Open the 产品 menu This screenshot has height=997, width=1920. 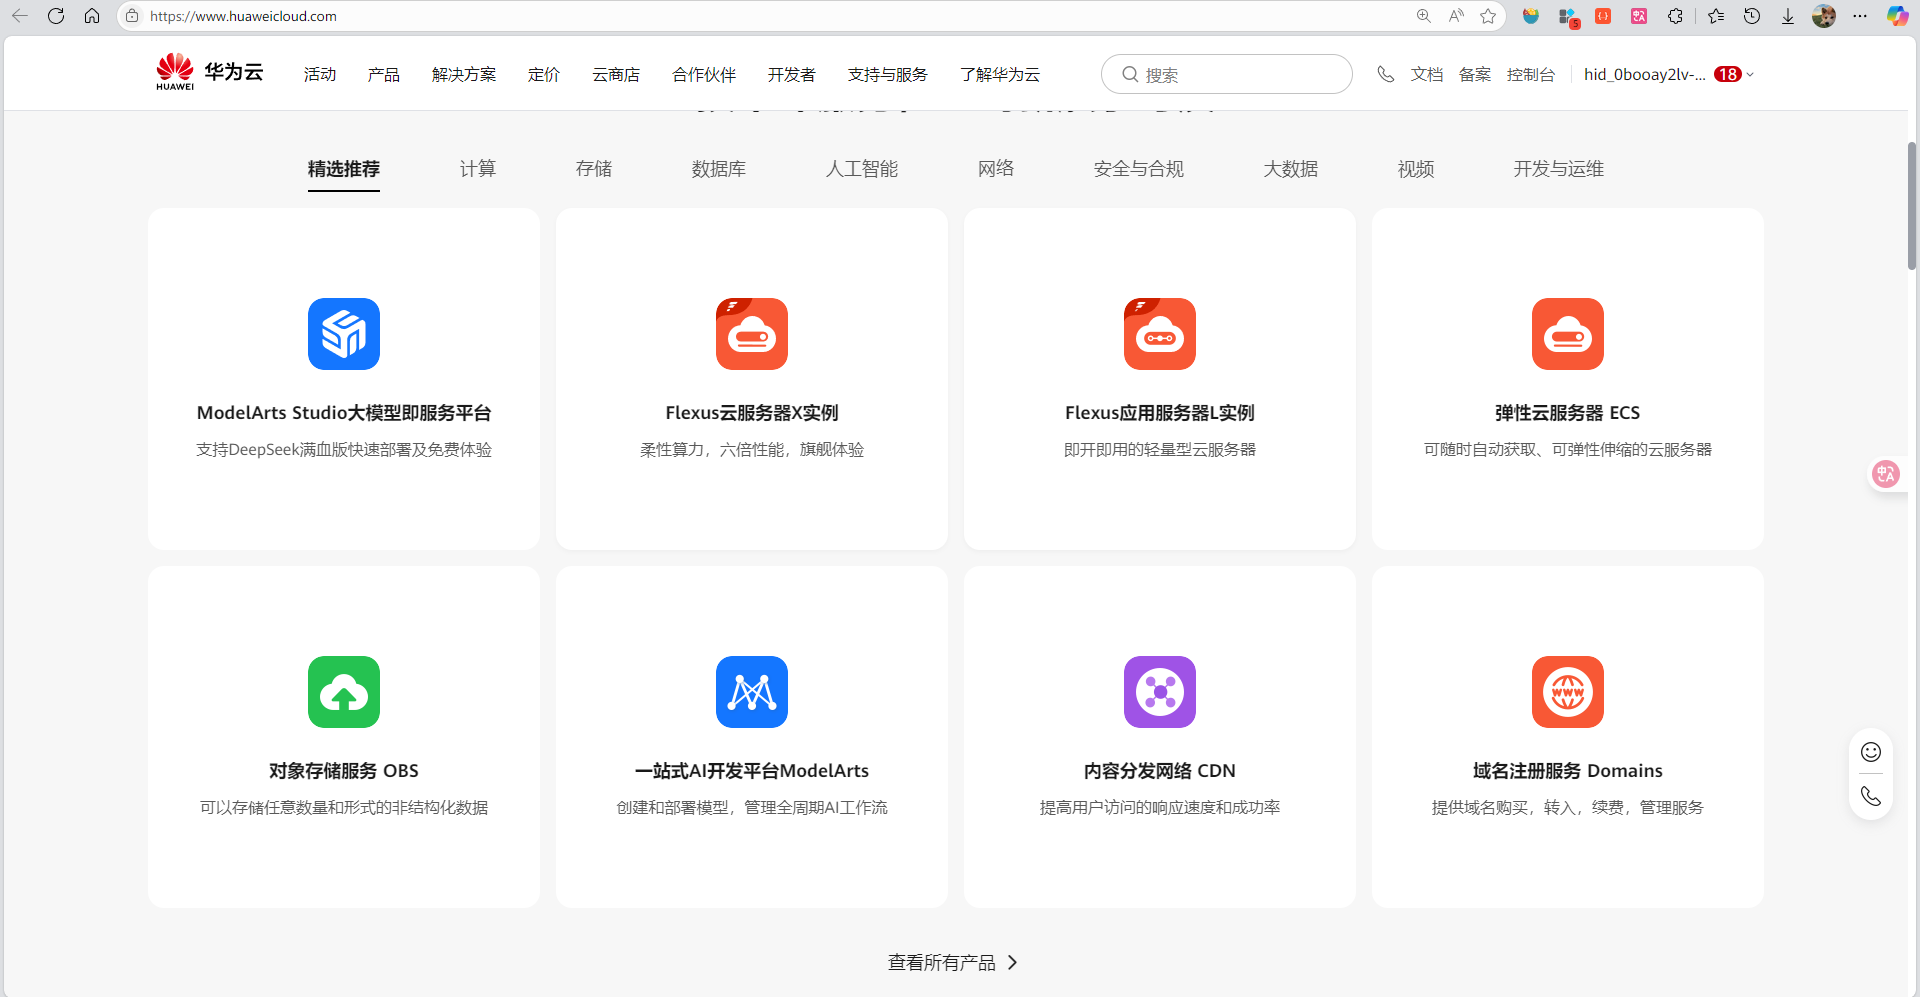(x=384, y=74)
